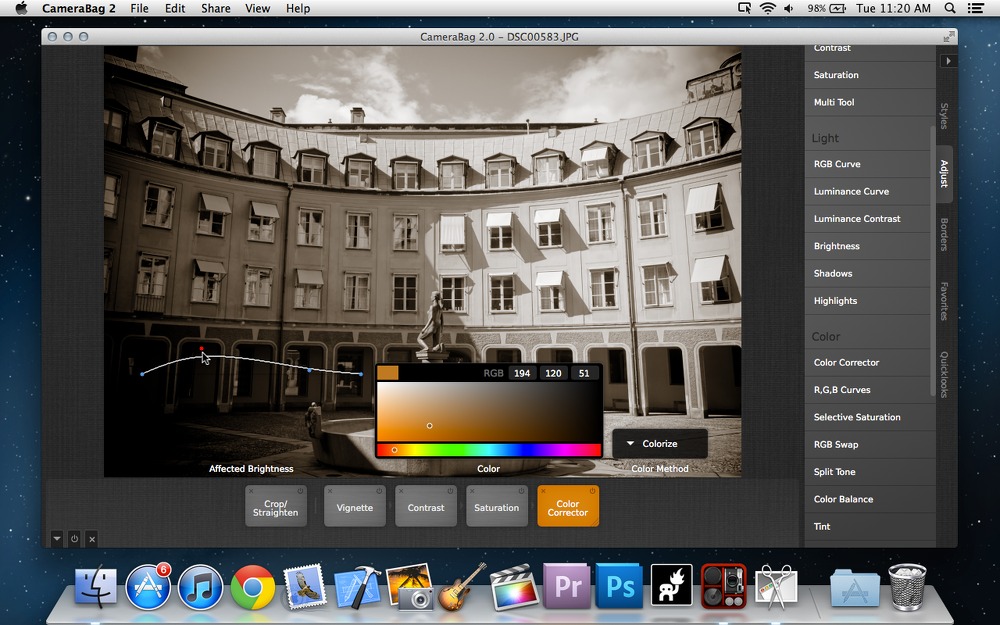This screenshot has height=625, width=1000.
Task: Click the tray's clear-all X icon
Action: (x=92, y=539)
